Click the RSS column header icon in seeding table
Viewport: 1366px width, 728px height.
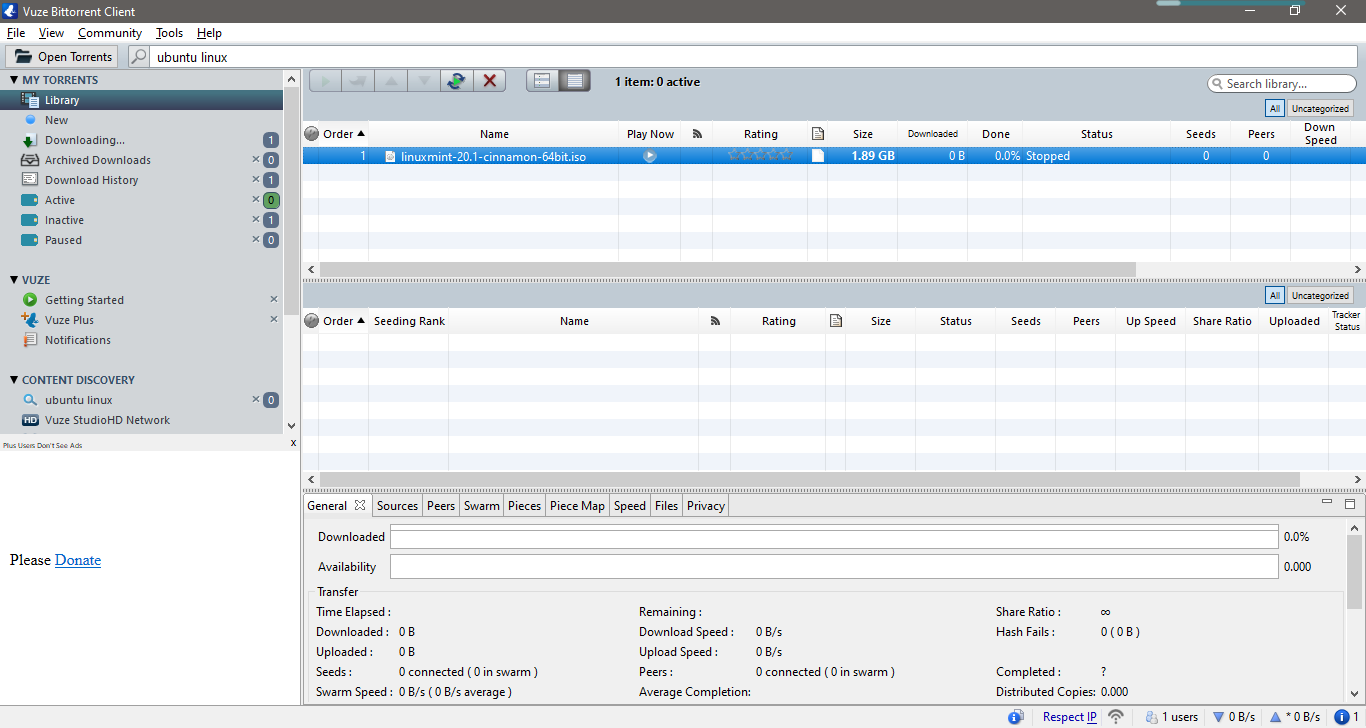pos(715,321)
